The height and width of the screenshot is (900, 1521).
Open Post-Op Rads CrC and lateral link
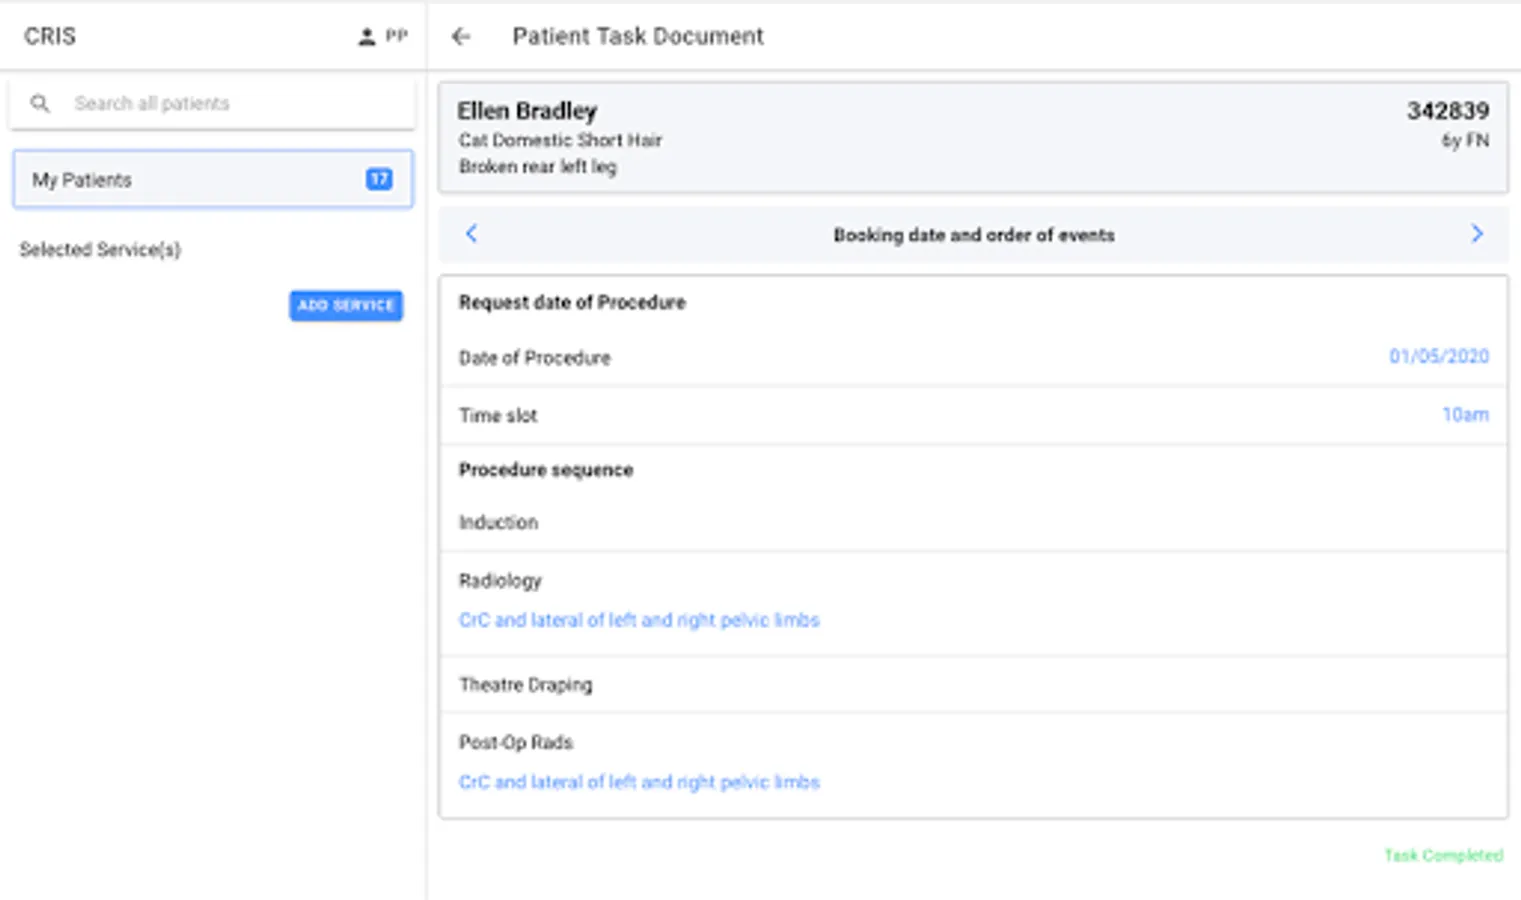[x=639, y=782]
